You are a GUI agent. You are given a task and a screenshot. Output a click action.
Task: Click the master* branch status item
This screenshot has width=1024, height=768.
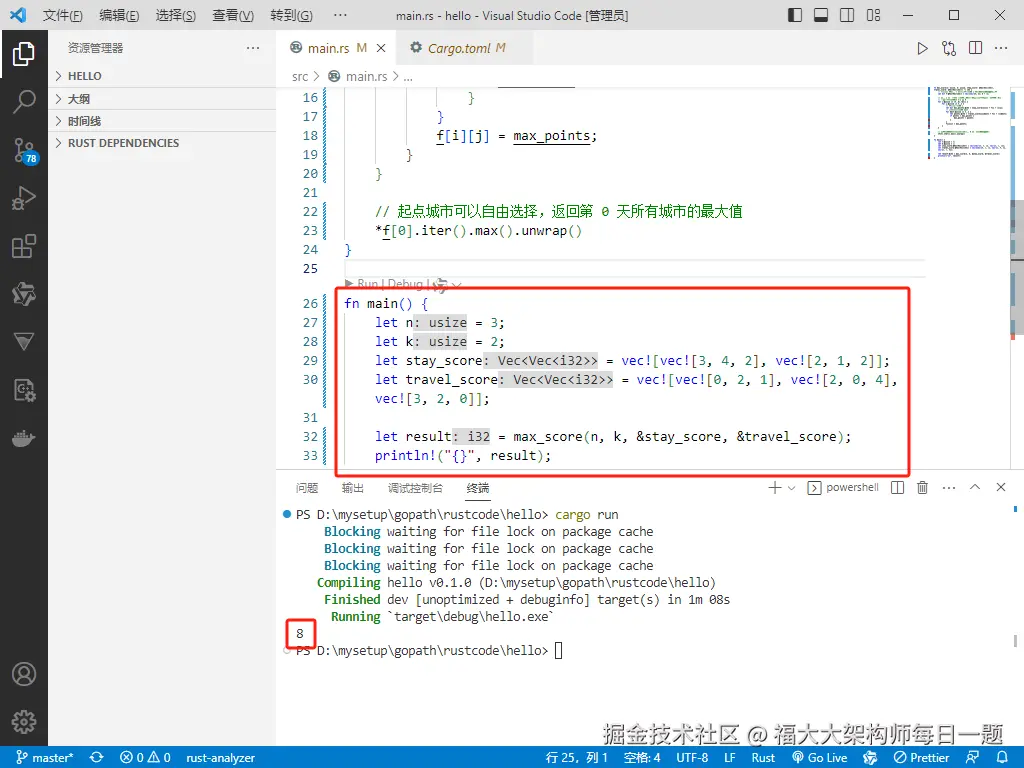point(45,758)
